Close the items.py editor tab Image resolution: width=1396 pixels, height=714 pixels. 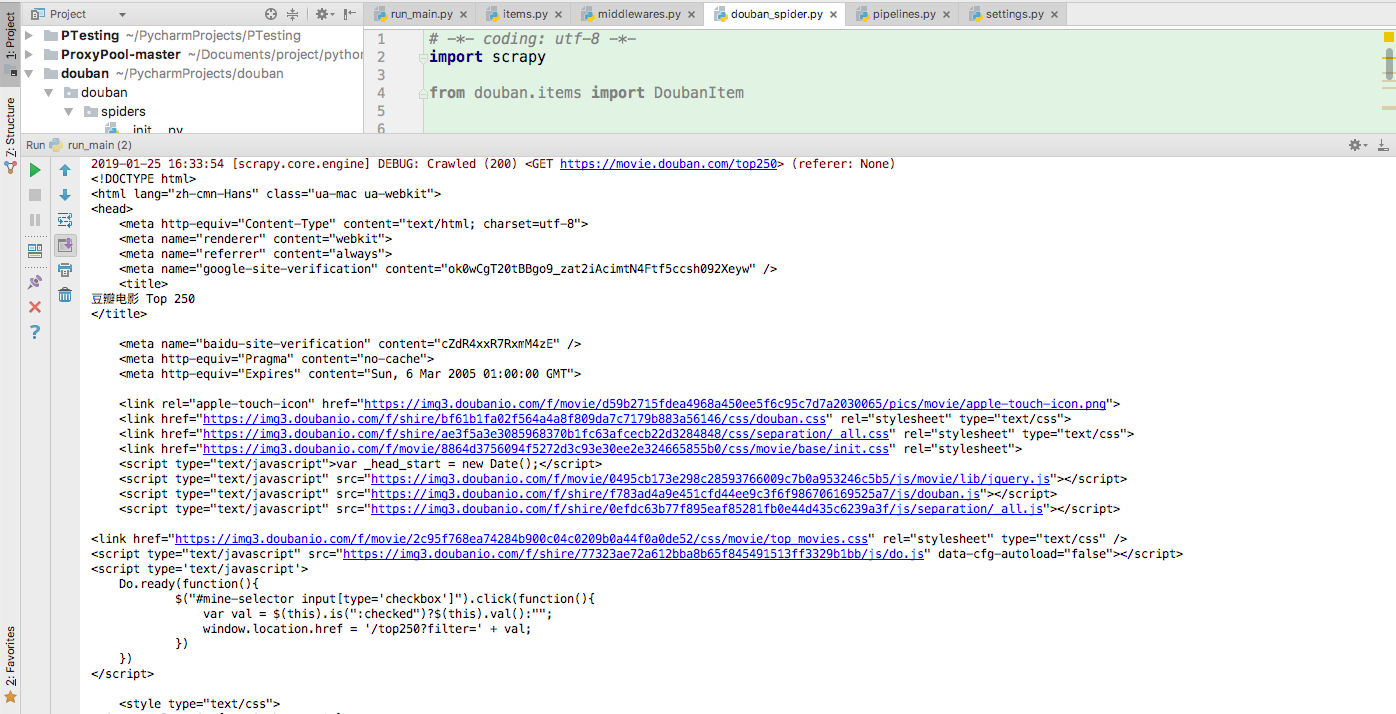tap(559, 15)
